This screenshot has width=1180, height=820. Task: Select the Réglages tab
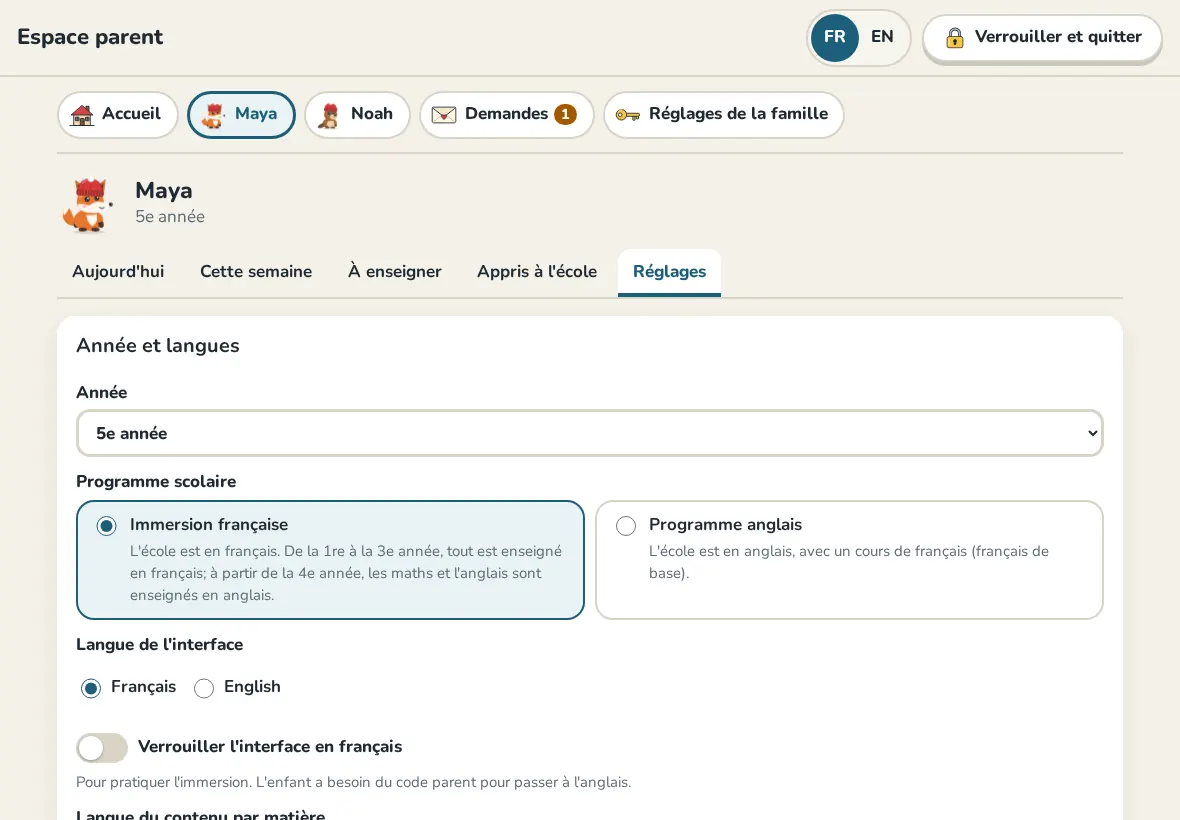tap(669, 272)
